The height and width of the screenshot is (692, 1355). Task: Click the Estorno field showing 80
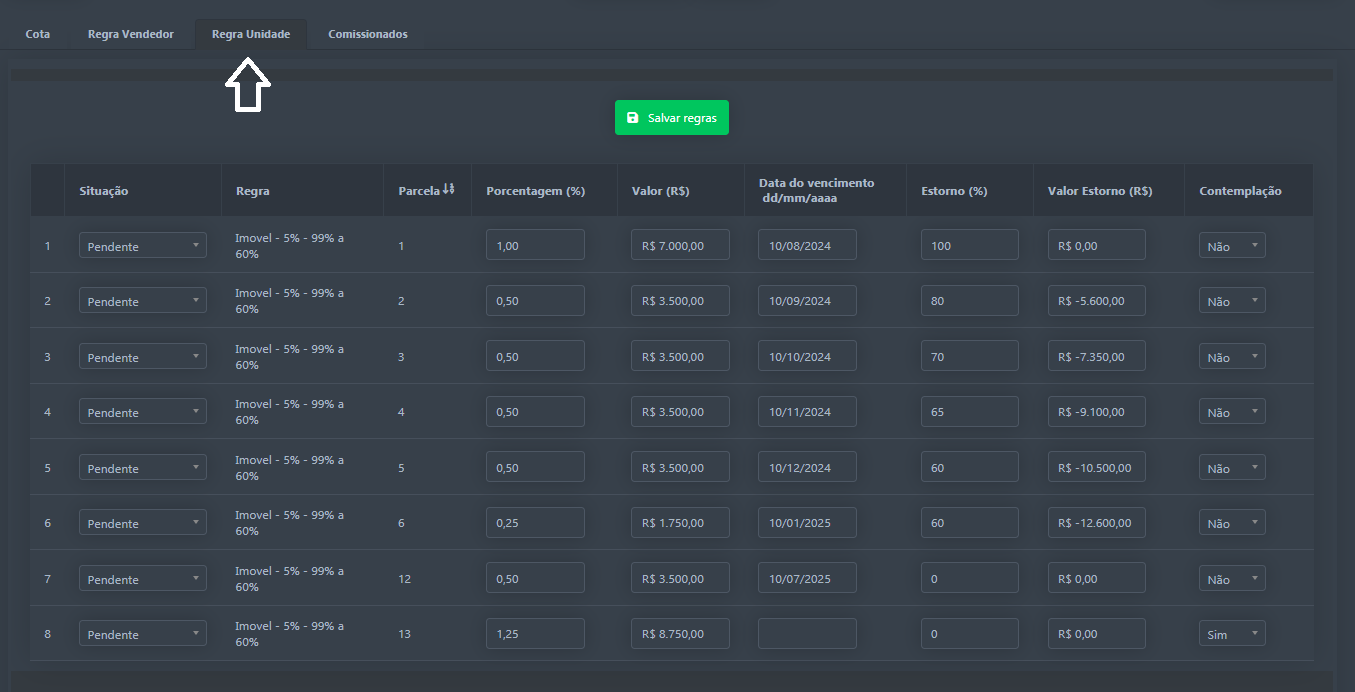[x=969, y=300]
